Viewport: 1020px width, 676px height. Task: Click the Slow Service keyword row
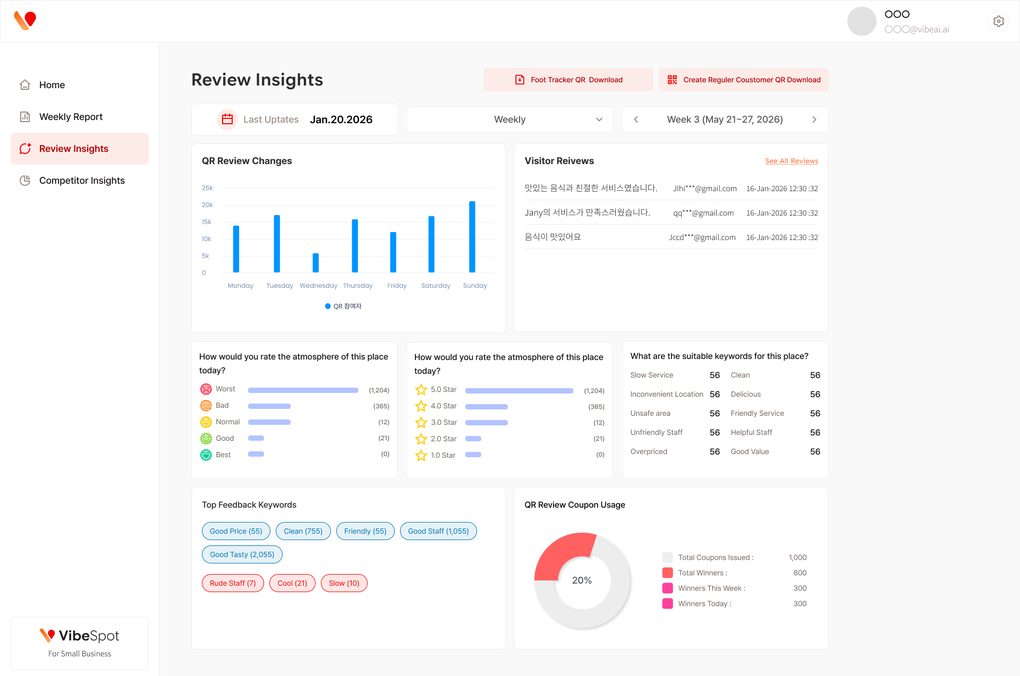click(675, 375)
